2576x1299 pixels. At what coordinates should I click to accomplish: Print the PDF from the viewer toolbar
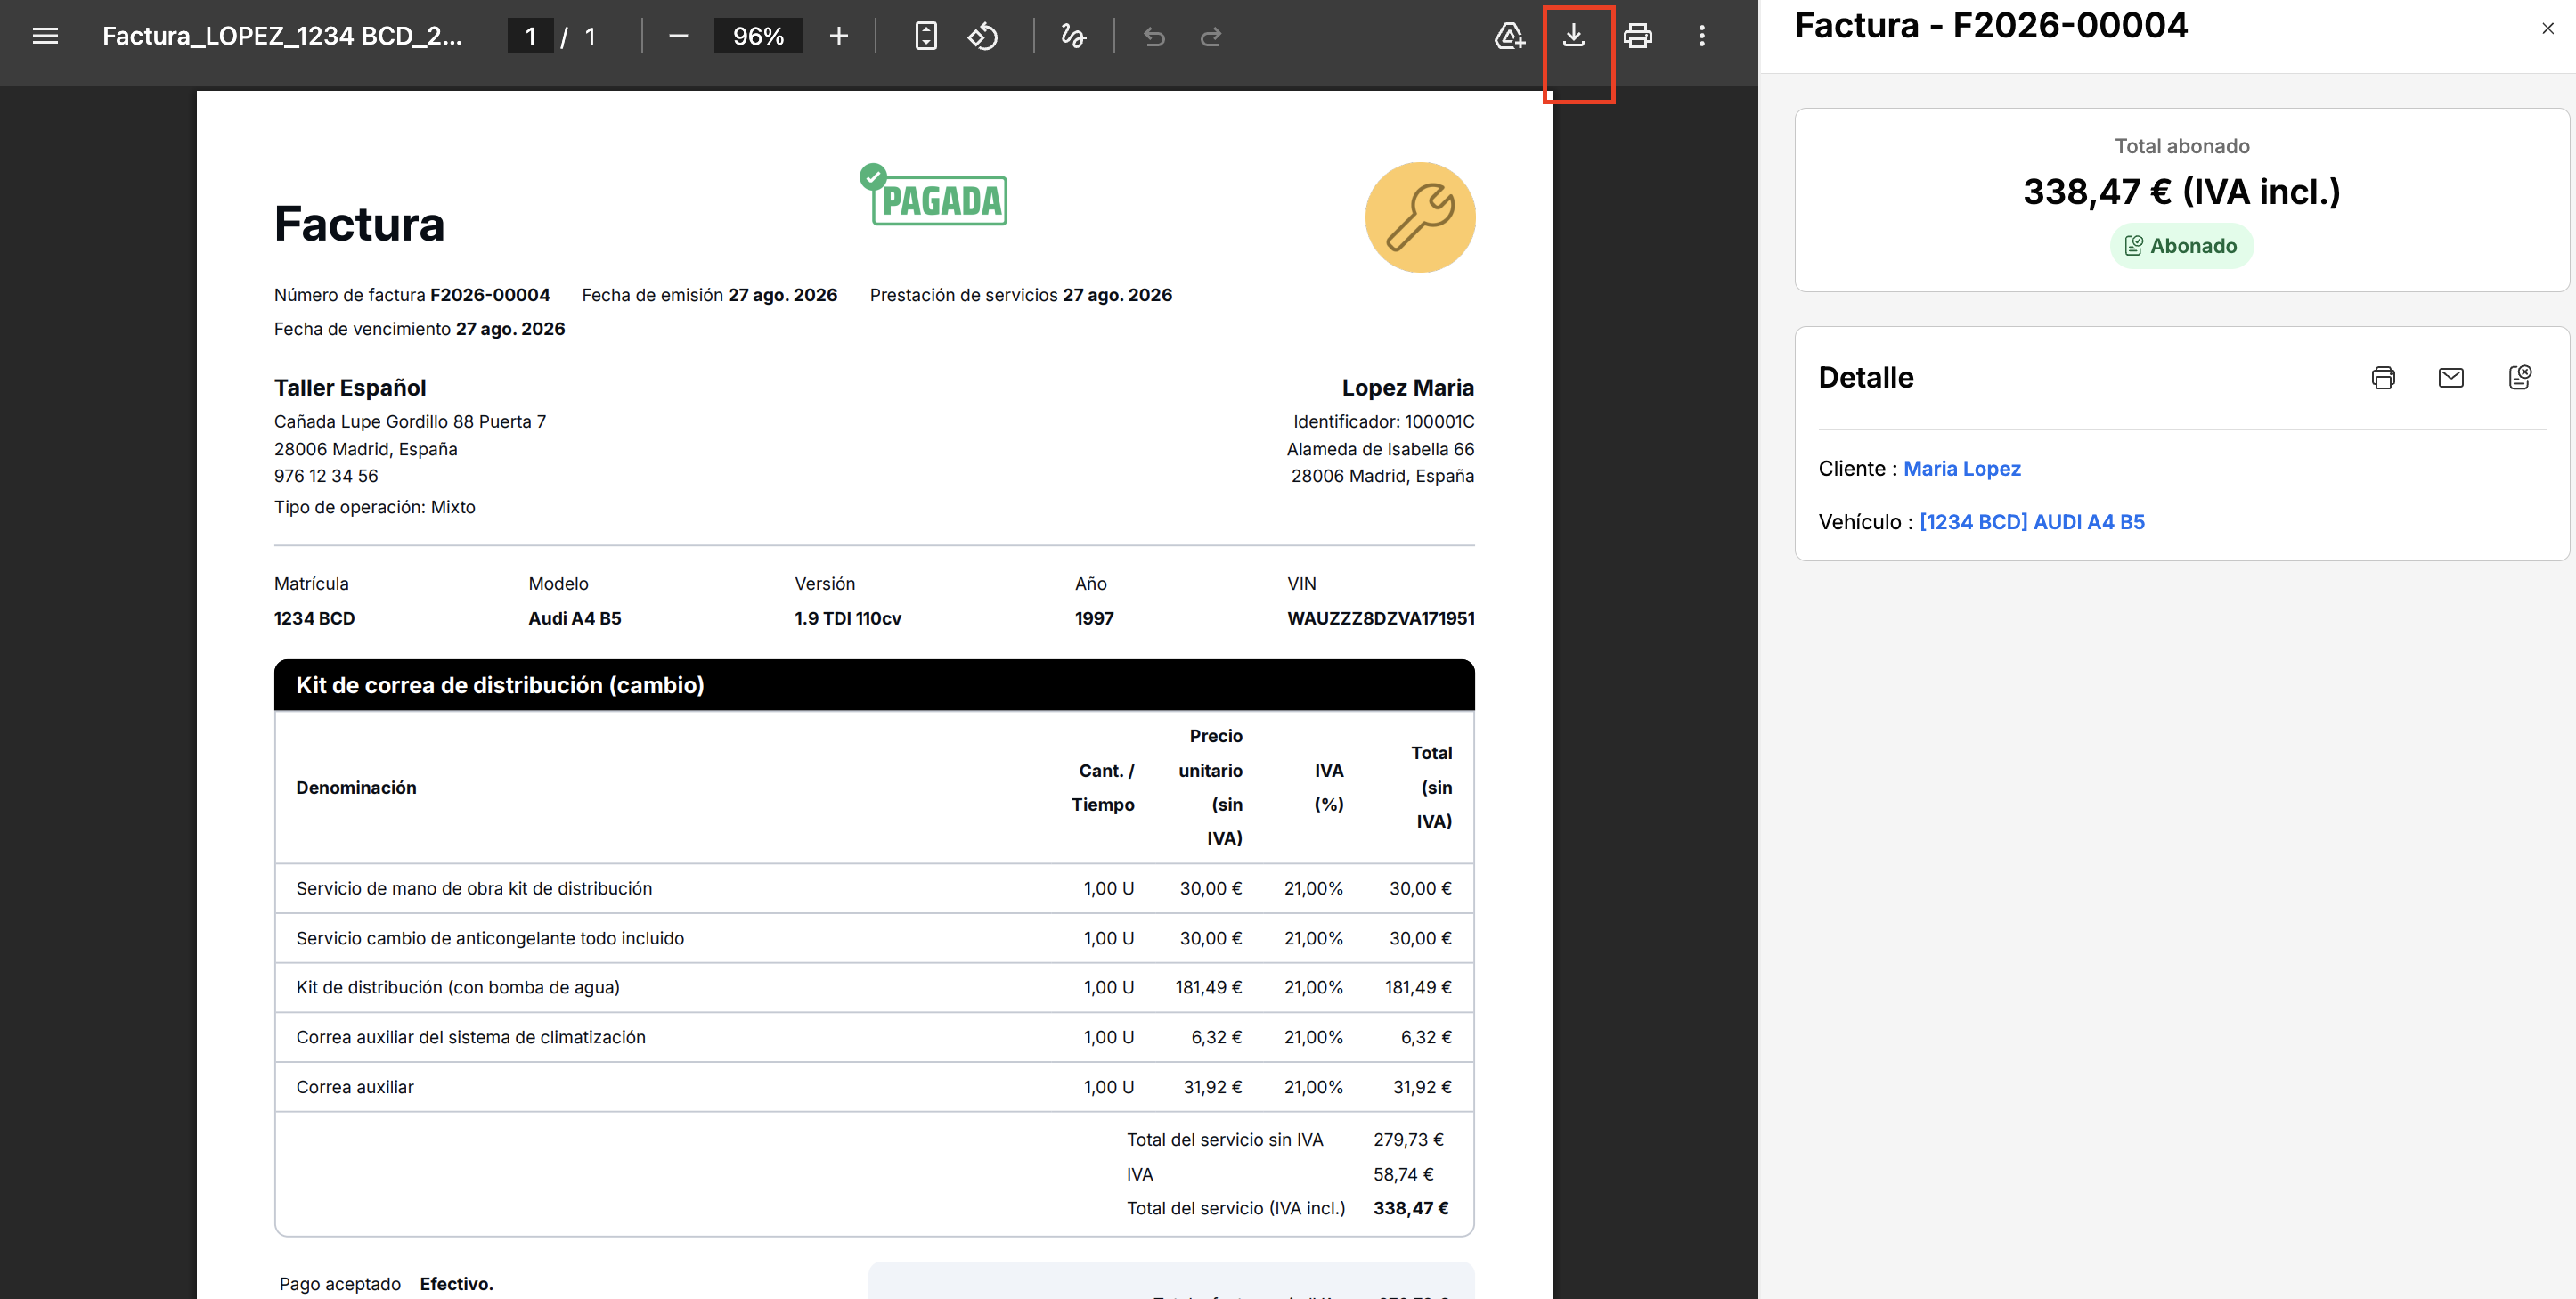[x=1637, y=36]
